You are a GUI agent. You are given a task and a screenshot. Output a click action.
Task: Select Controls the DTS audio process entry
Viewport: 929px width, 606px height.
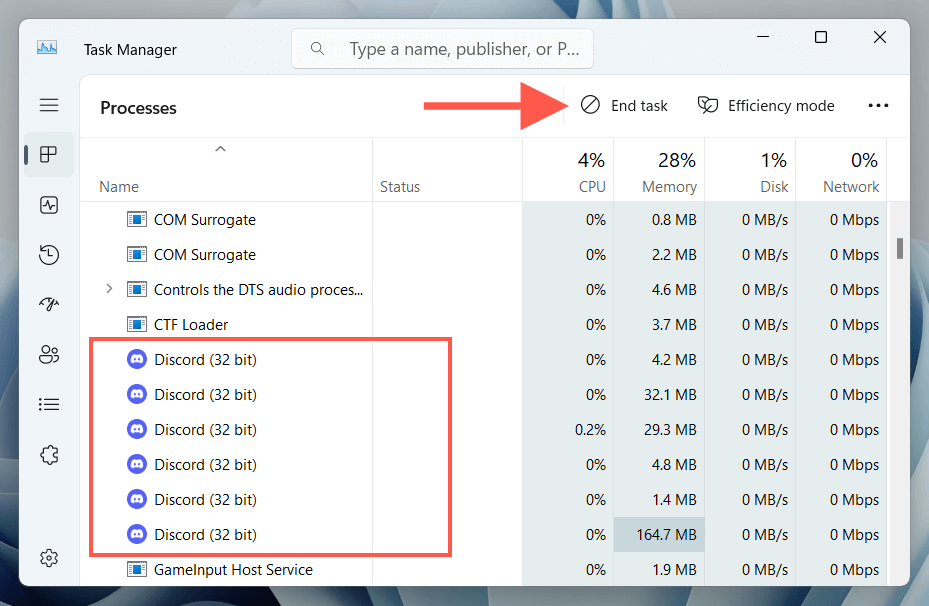(483, 290)
